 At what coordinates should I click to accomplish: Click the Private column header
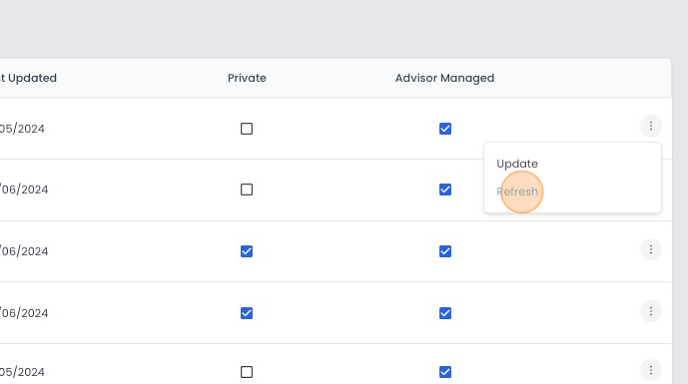click(x=247, y=78)
